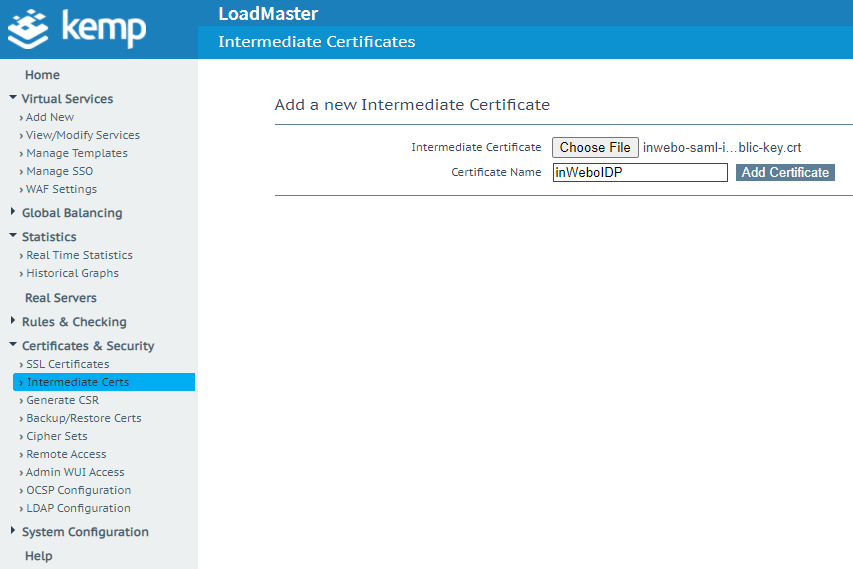Open the Real Servers menu item
The height and width of the screenshot is (569, 853).
pyautogui.click(x=60, y=298)
